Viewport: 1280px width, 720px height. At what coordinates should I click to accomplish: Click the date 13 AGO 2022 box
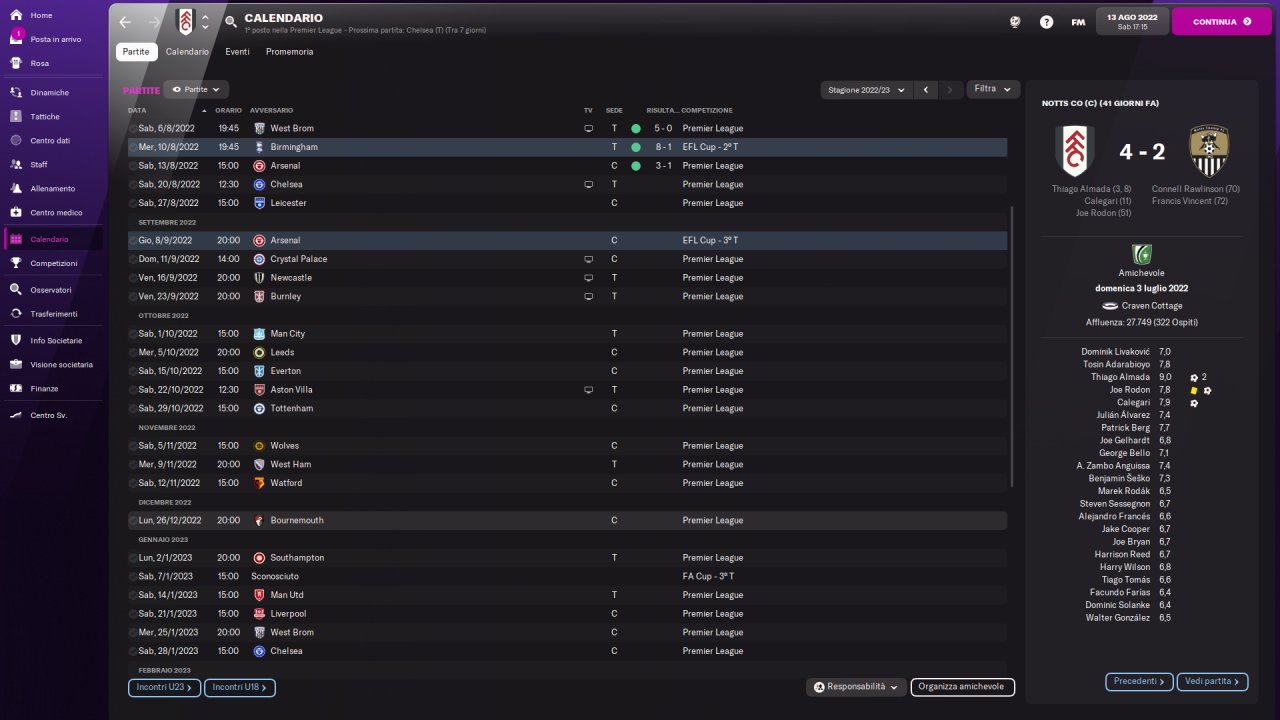coord(1133,21)
